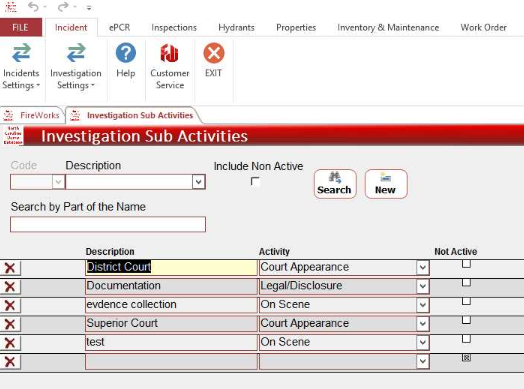Click Court Appearance activity in Superior Court row
Image resolution: width=524 pixels, height=389 pixels.
305,323
